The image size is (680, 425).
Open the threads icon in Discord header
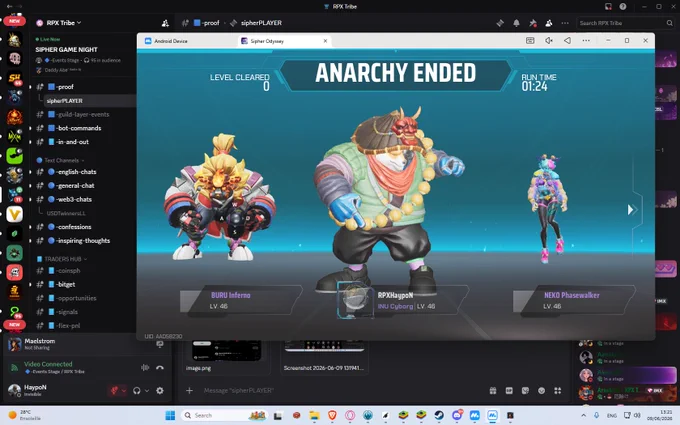[500, 23]
